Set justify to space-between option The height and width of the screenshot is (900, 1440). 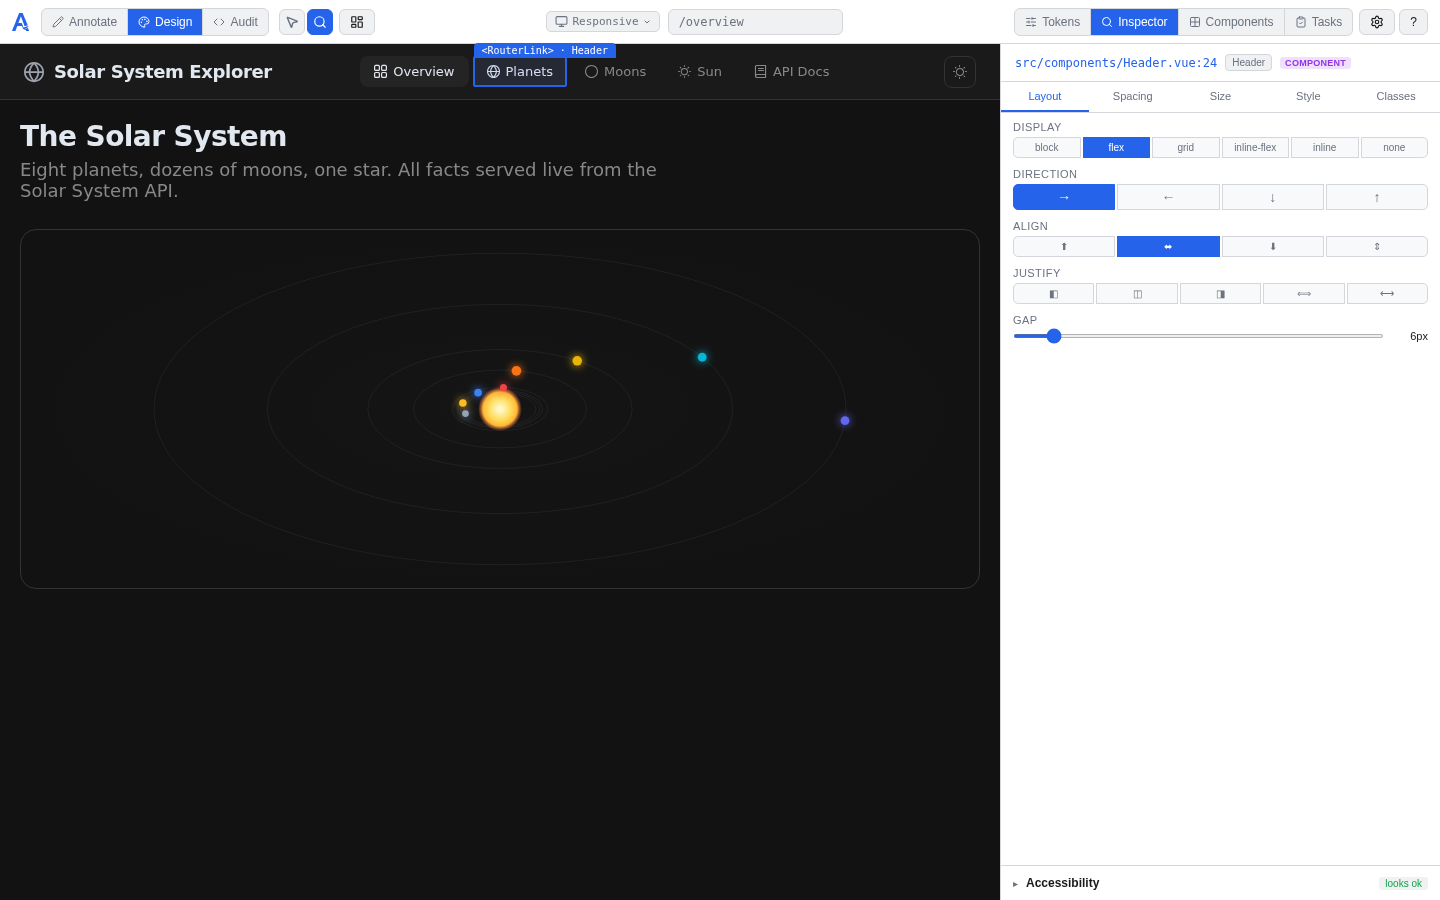[x=1303, y=294]
